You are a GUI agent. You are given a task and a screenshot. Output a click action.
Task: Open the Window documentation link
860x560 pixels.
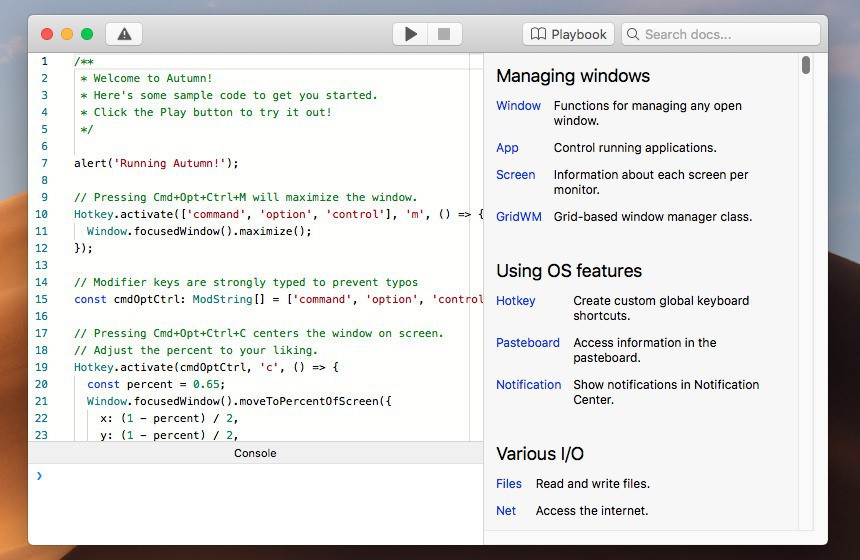[x=518, y=106]
